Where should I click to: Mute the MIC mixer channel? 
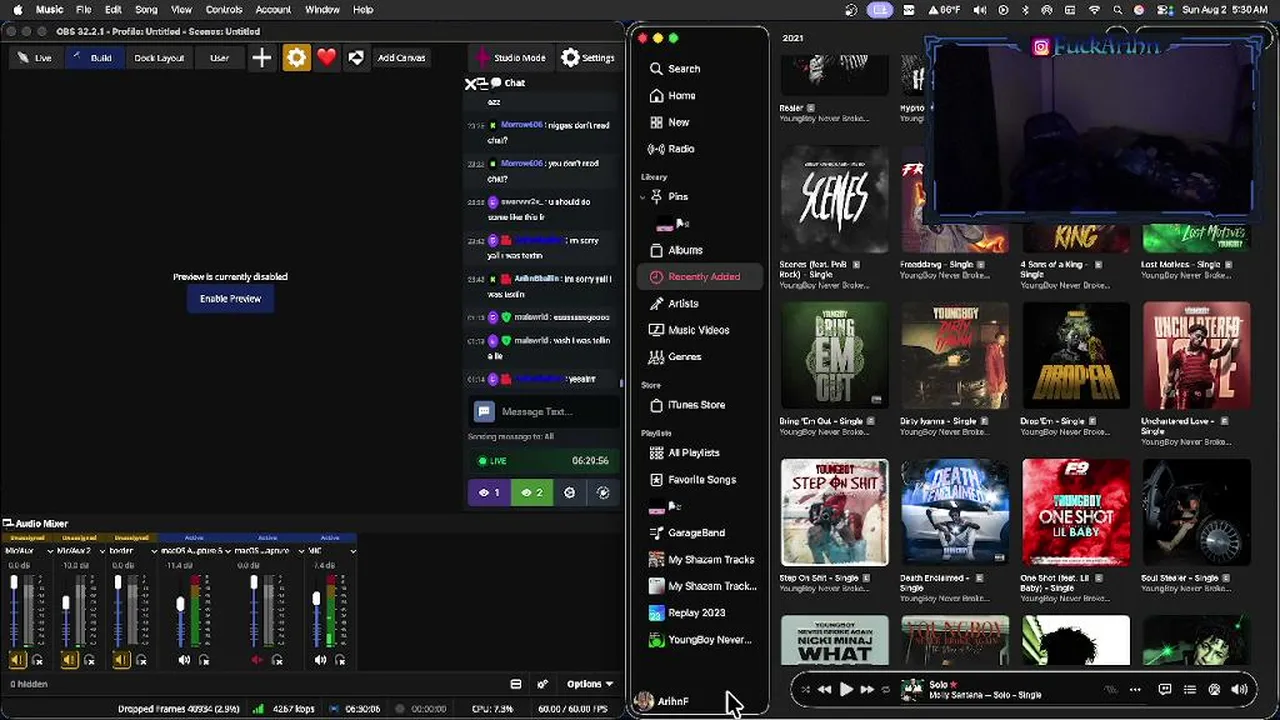pyautogui.click(x=320, y=660)
